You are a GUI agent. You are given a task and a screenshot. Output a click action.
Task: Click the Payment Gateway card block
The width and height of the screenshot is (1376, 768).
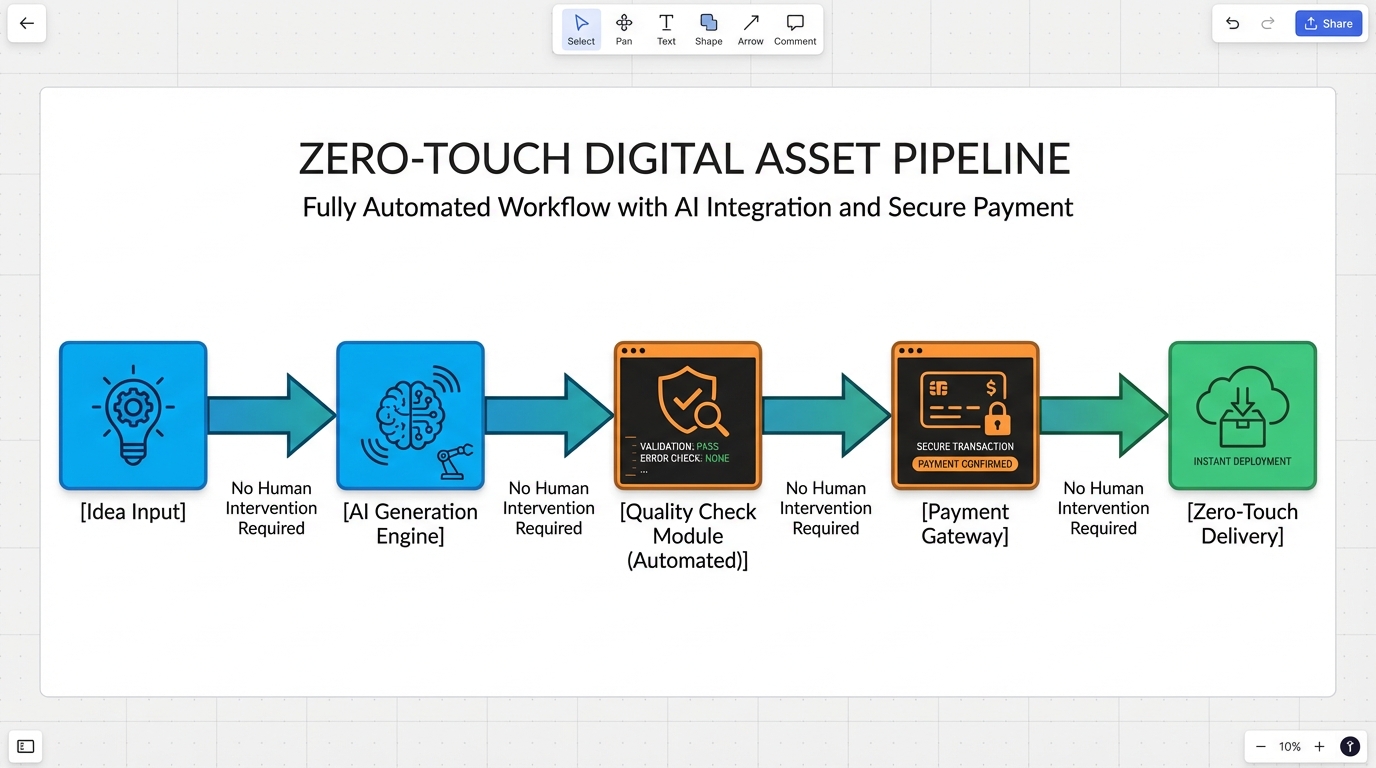965,415
